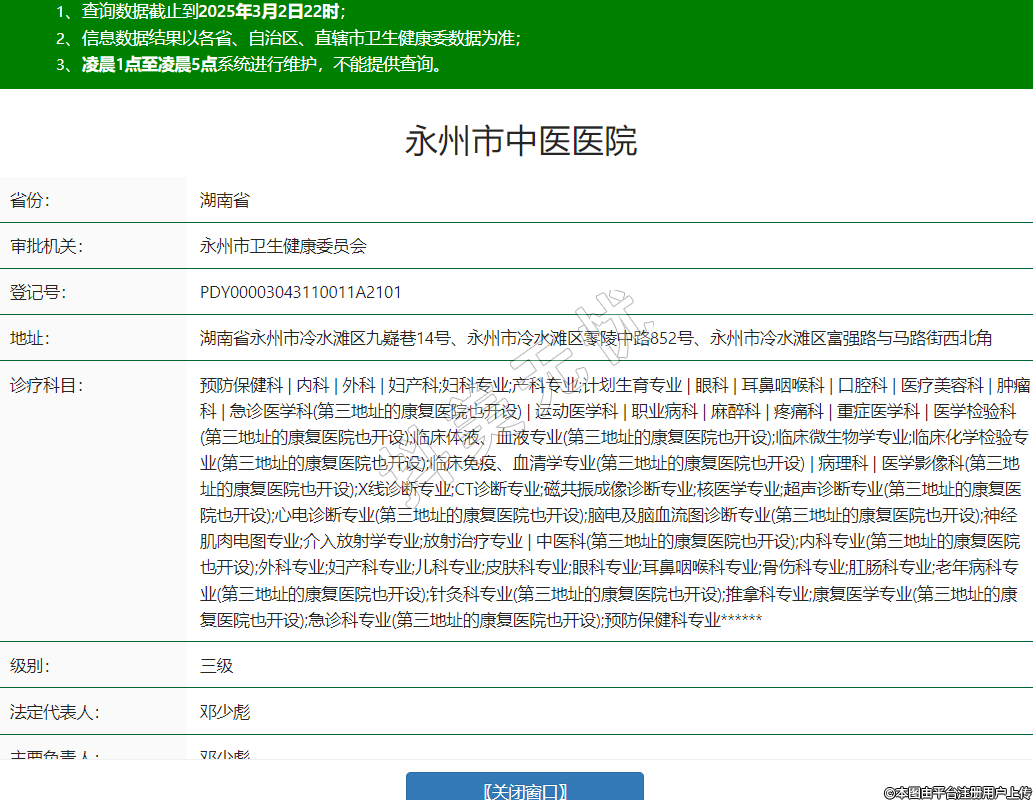Select the level value 三级
1033x800 pixels.
tap(216, 665)
